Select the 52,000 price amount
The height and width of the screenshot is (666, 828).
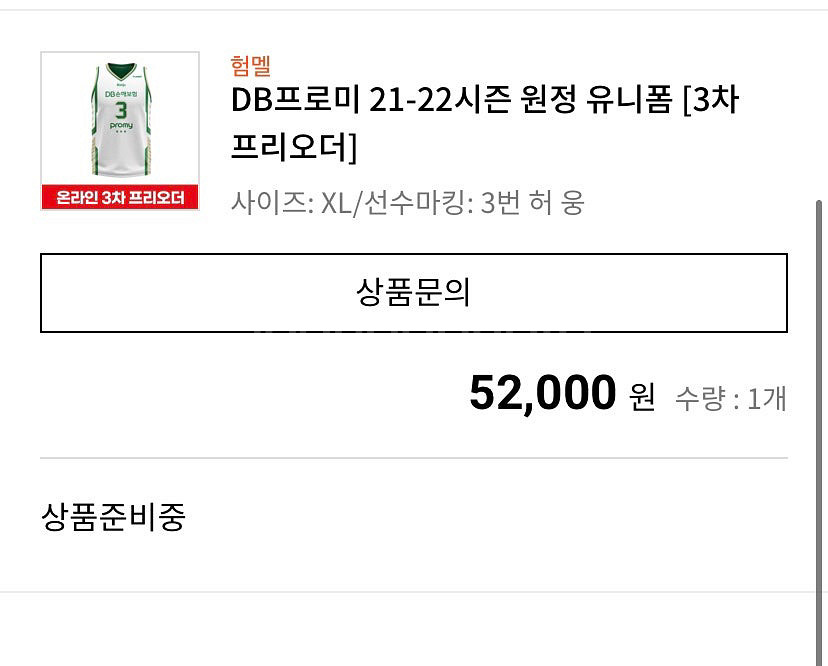click(x=543, y=393)
